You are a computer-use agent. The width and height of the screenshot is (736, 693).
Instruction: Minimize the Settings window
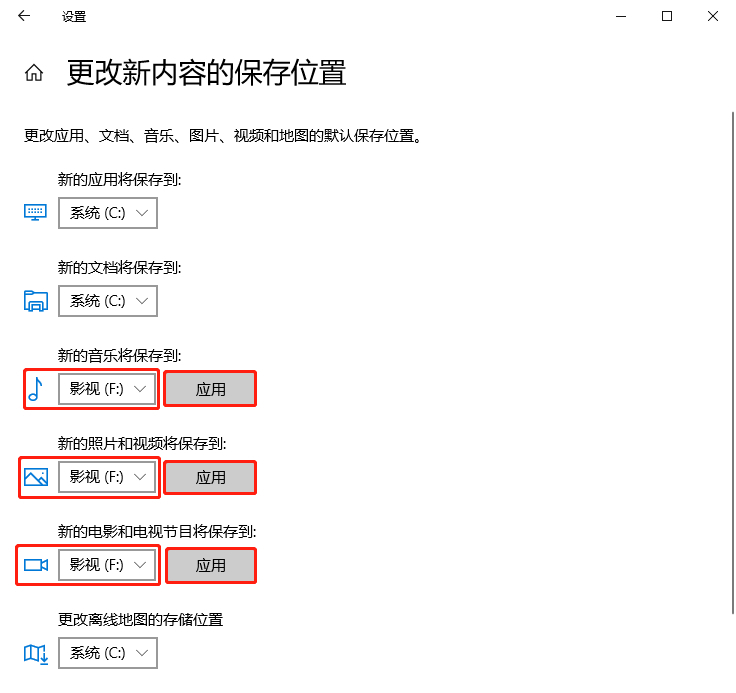[621, 16]
